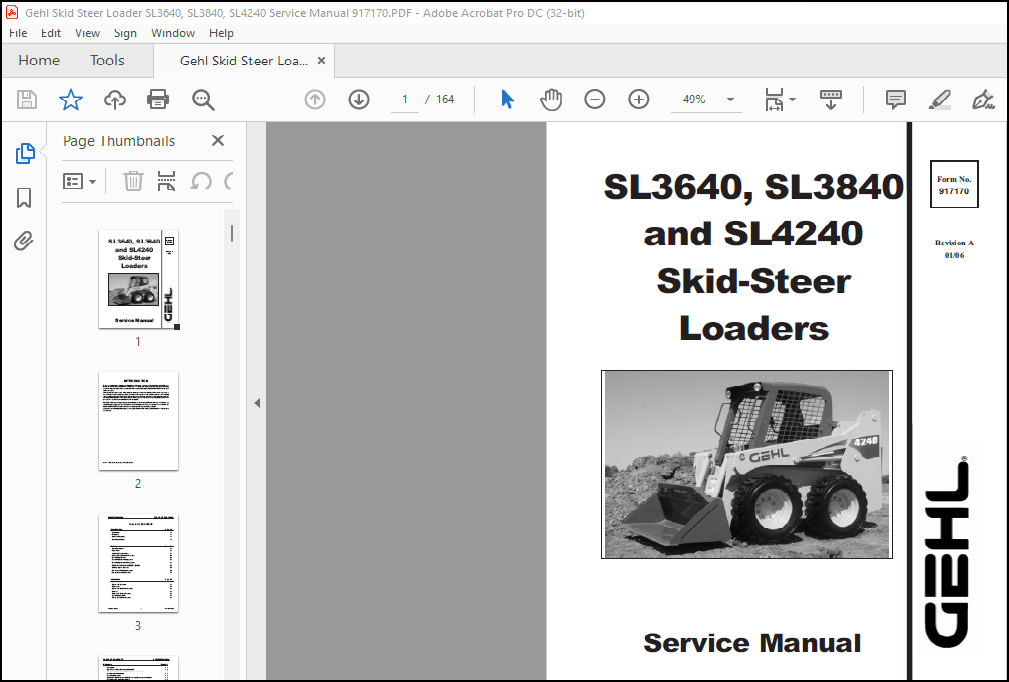This screenshot has height=682, width=1009.
Task: Open Find text magnifier icon
Action: 203,100
